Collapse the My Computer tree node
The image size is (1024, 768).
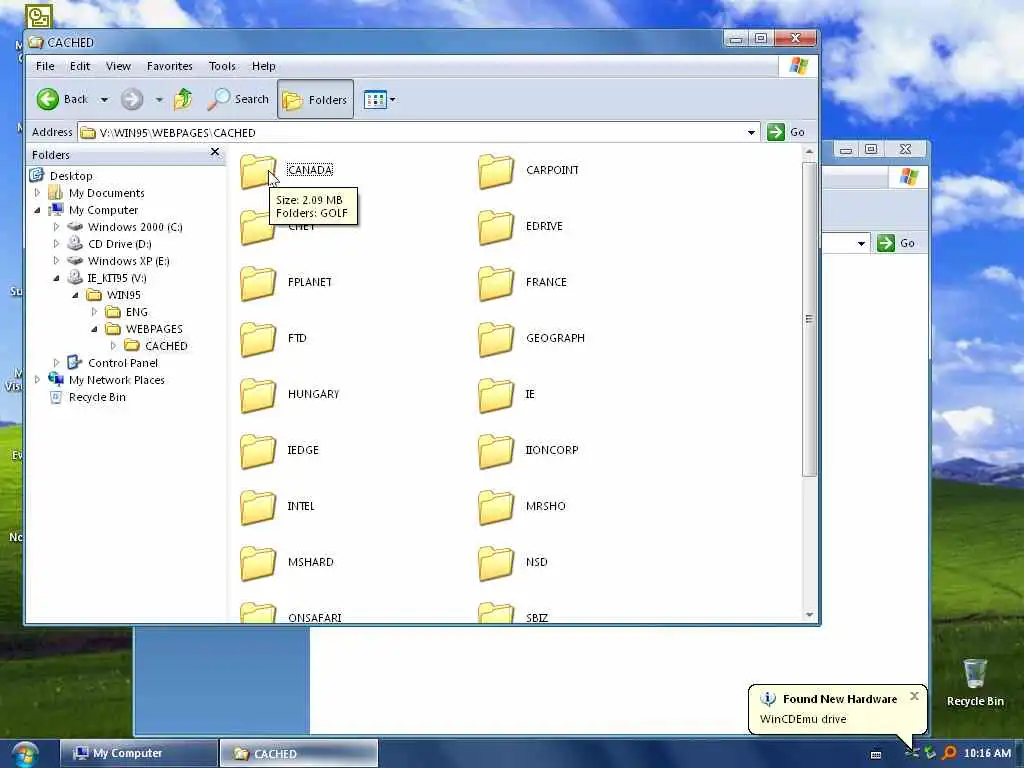(37, 210)
